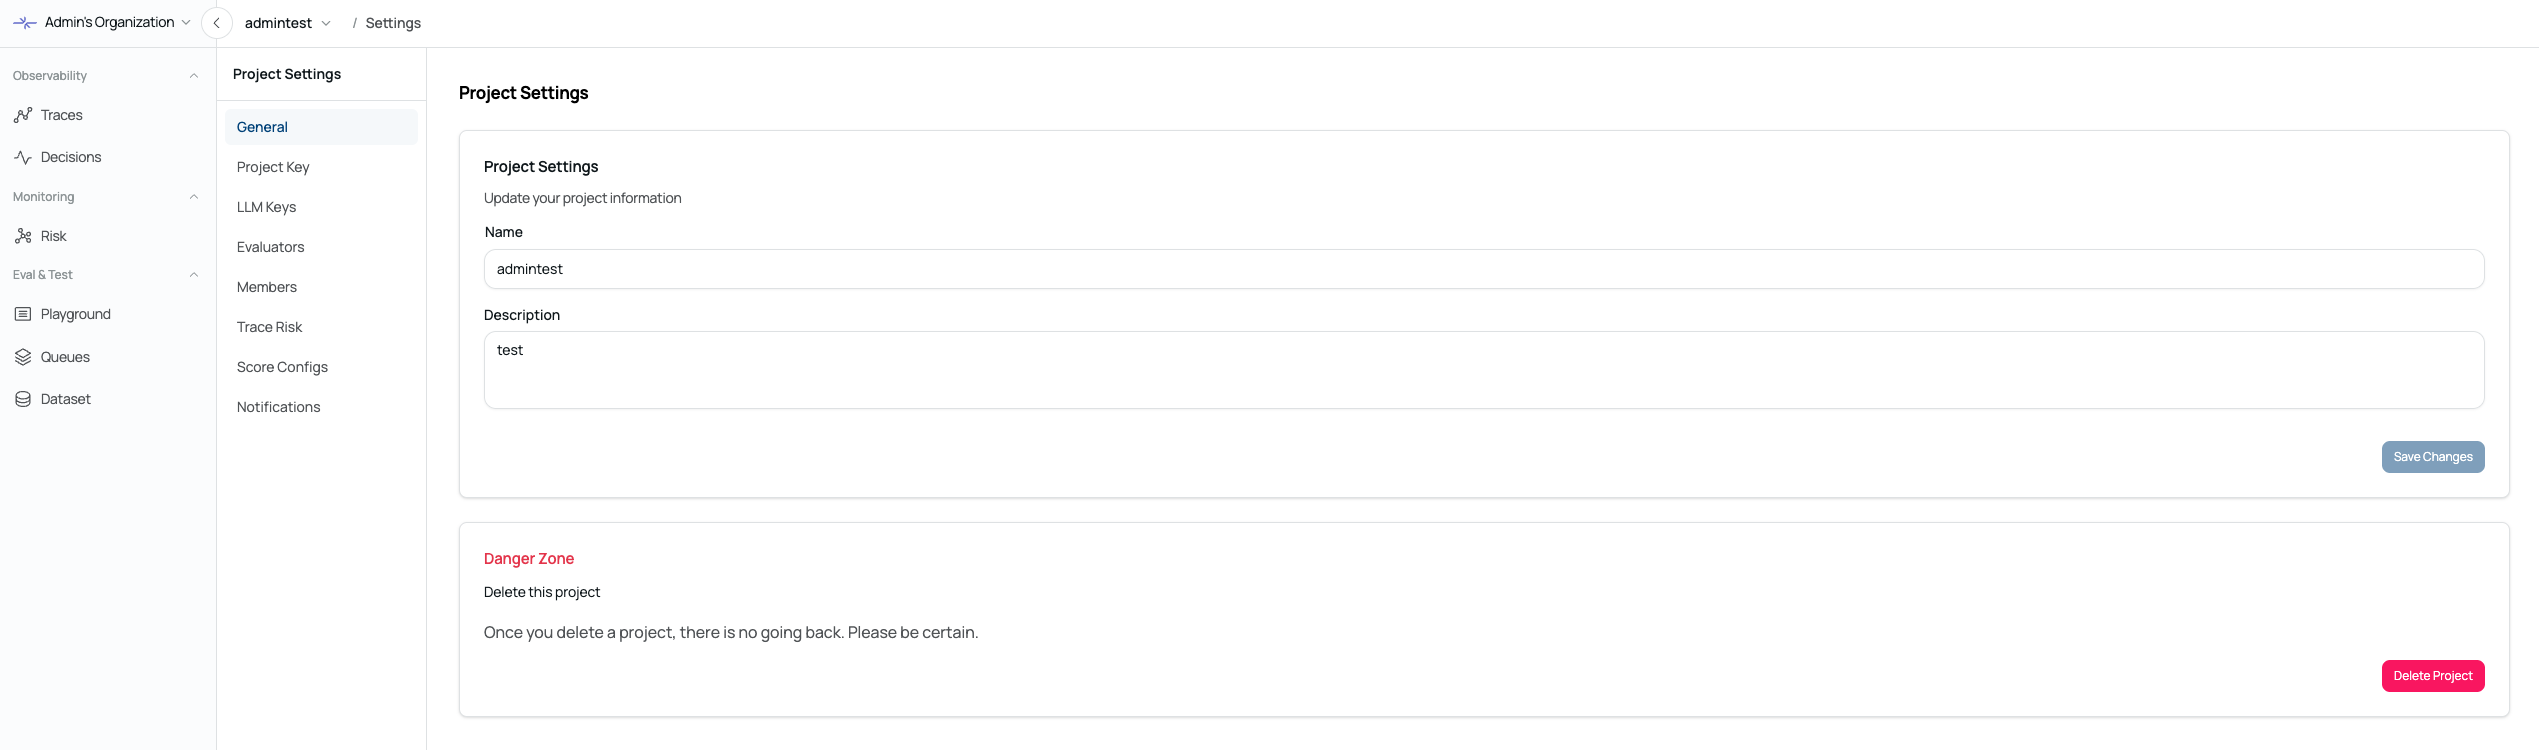Click the Risk nodes icon
Image resolution: width=2539 pixels, height=750 pixels.
point(23,236)
